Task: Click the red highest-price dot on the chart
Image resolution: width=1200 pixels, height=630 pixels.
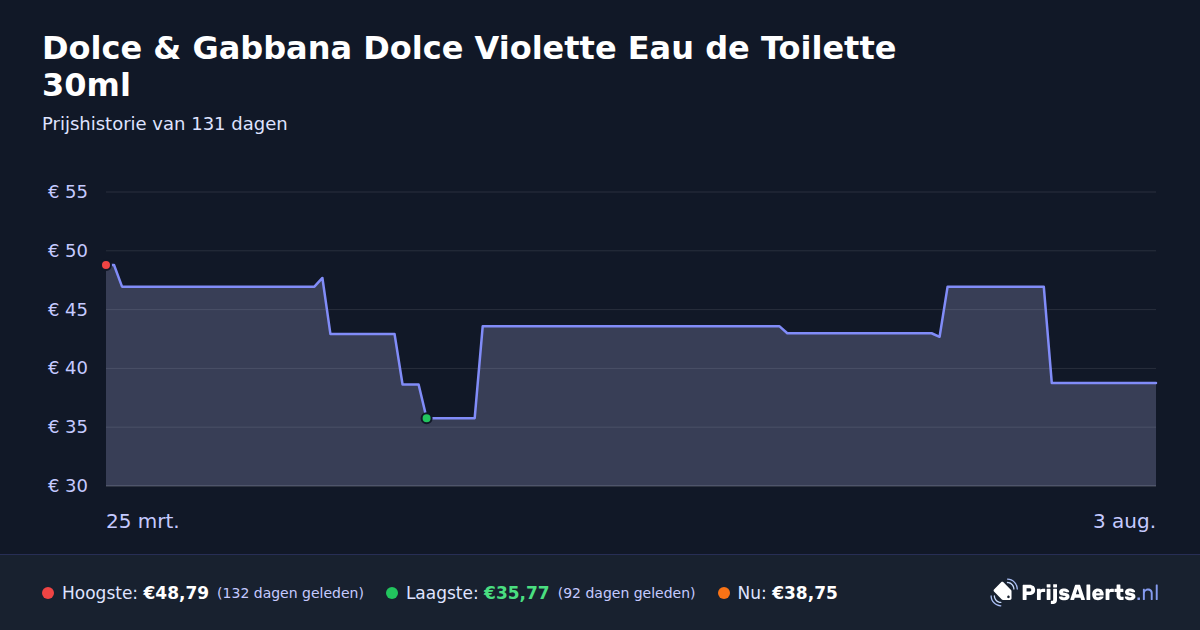Action: pyautogui.click(x=106, y=265)
